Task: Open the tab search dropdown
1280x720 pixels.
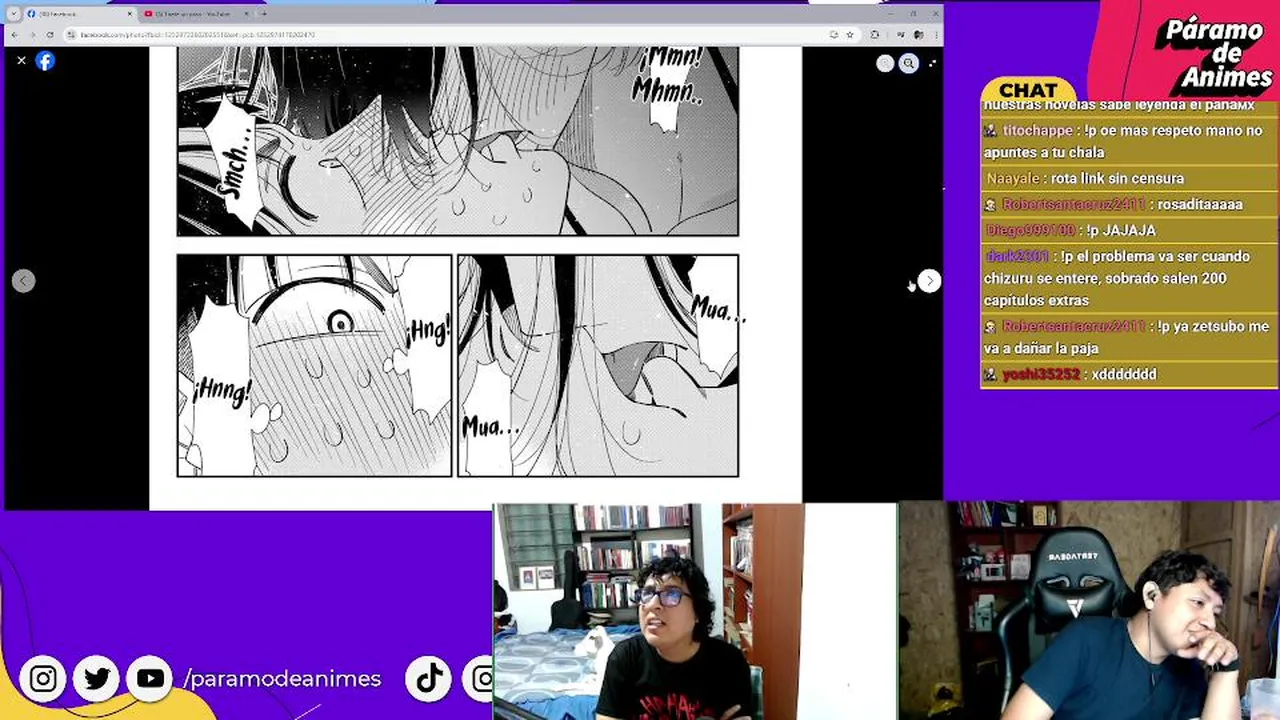Action: 13,14
